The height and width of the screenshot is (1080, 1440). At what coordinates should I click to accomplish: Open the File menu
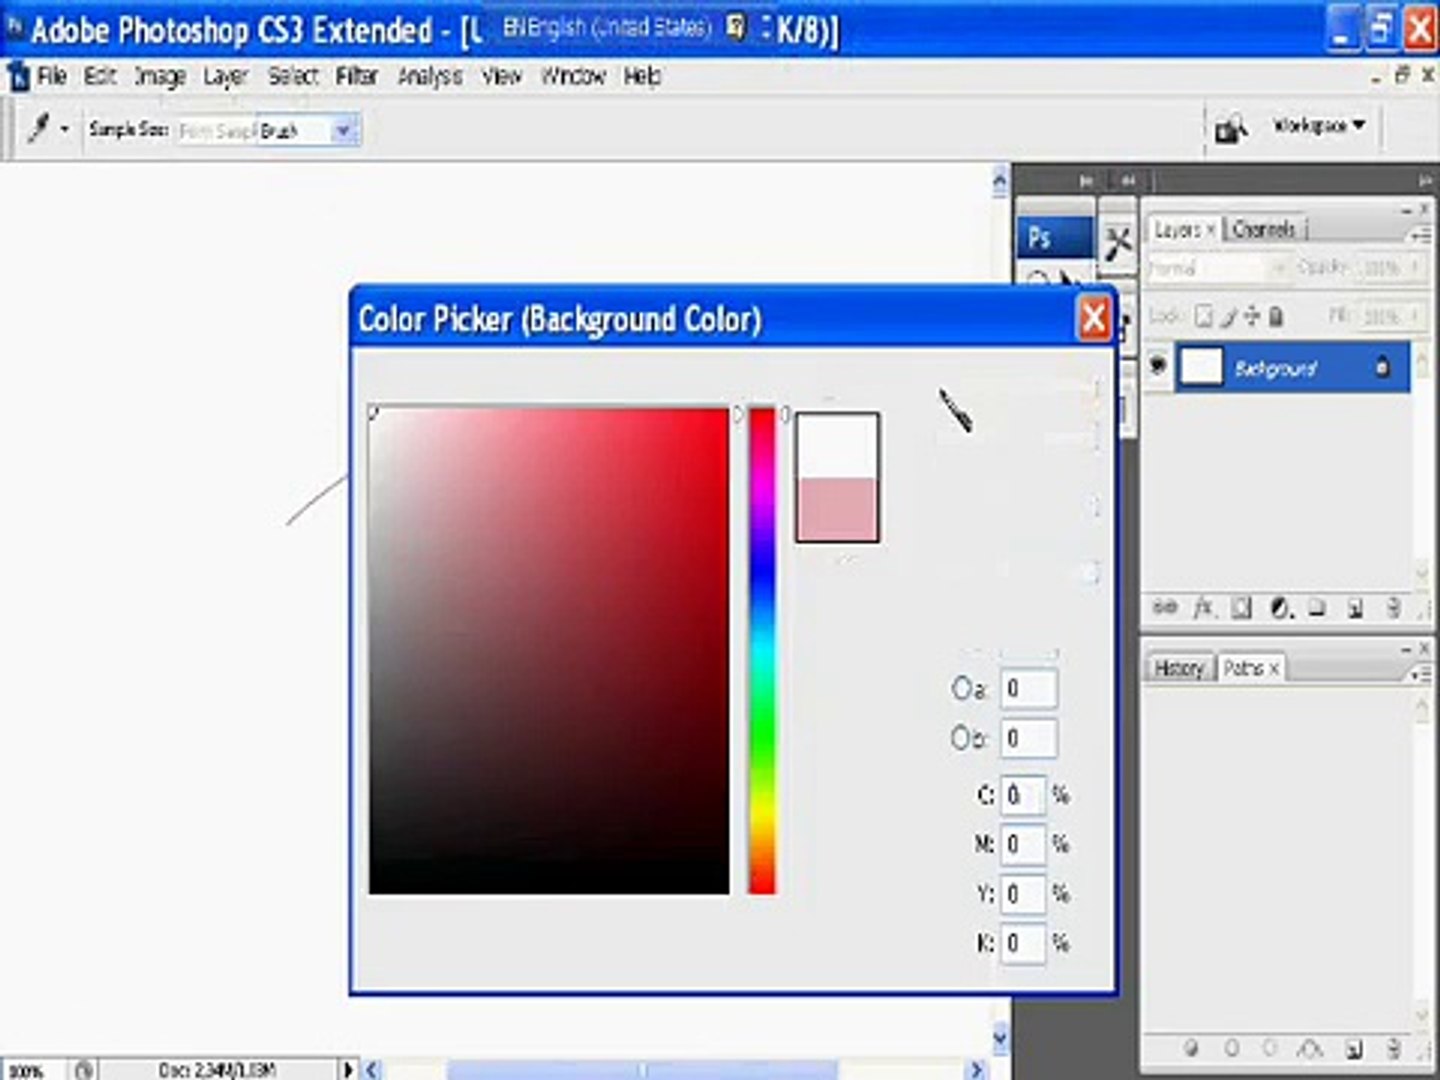pyautogui.click(x=51, y=76)
